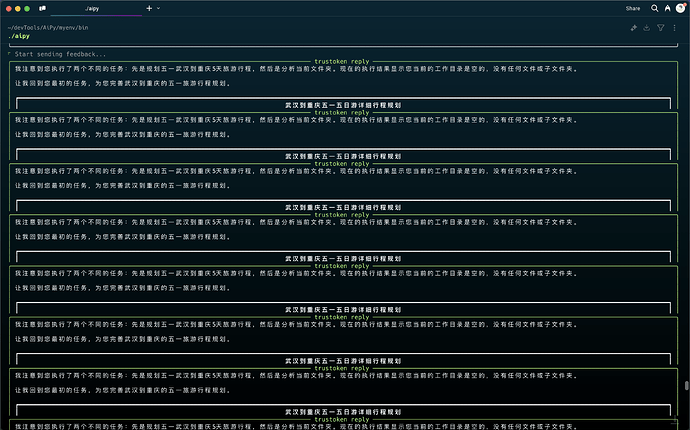Click the terminal vertical scrollbar thumb
The width and height of the screenshot is (690, 430).
[686, 386]
